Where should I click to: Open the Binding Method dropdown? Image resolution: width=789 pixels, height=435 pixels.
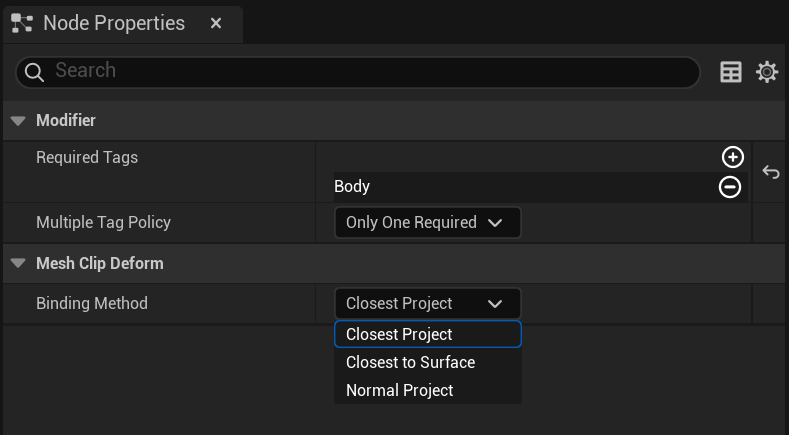pyautogui.click(x=428, y=304)
